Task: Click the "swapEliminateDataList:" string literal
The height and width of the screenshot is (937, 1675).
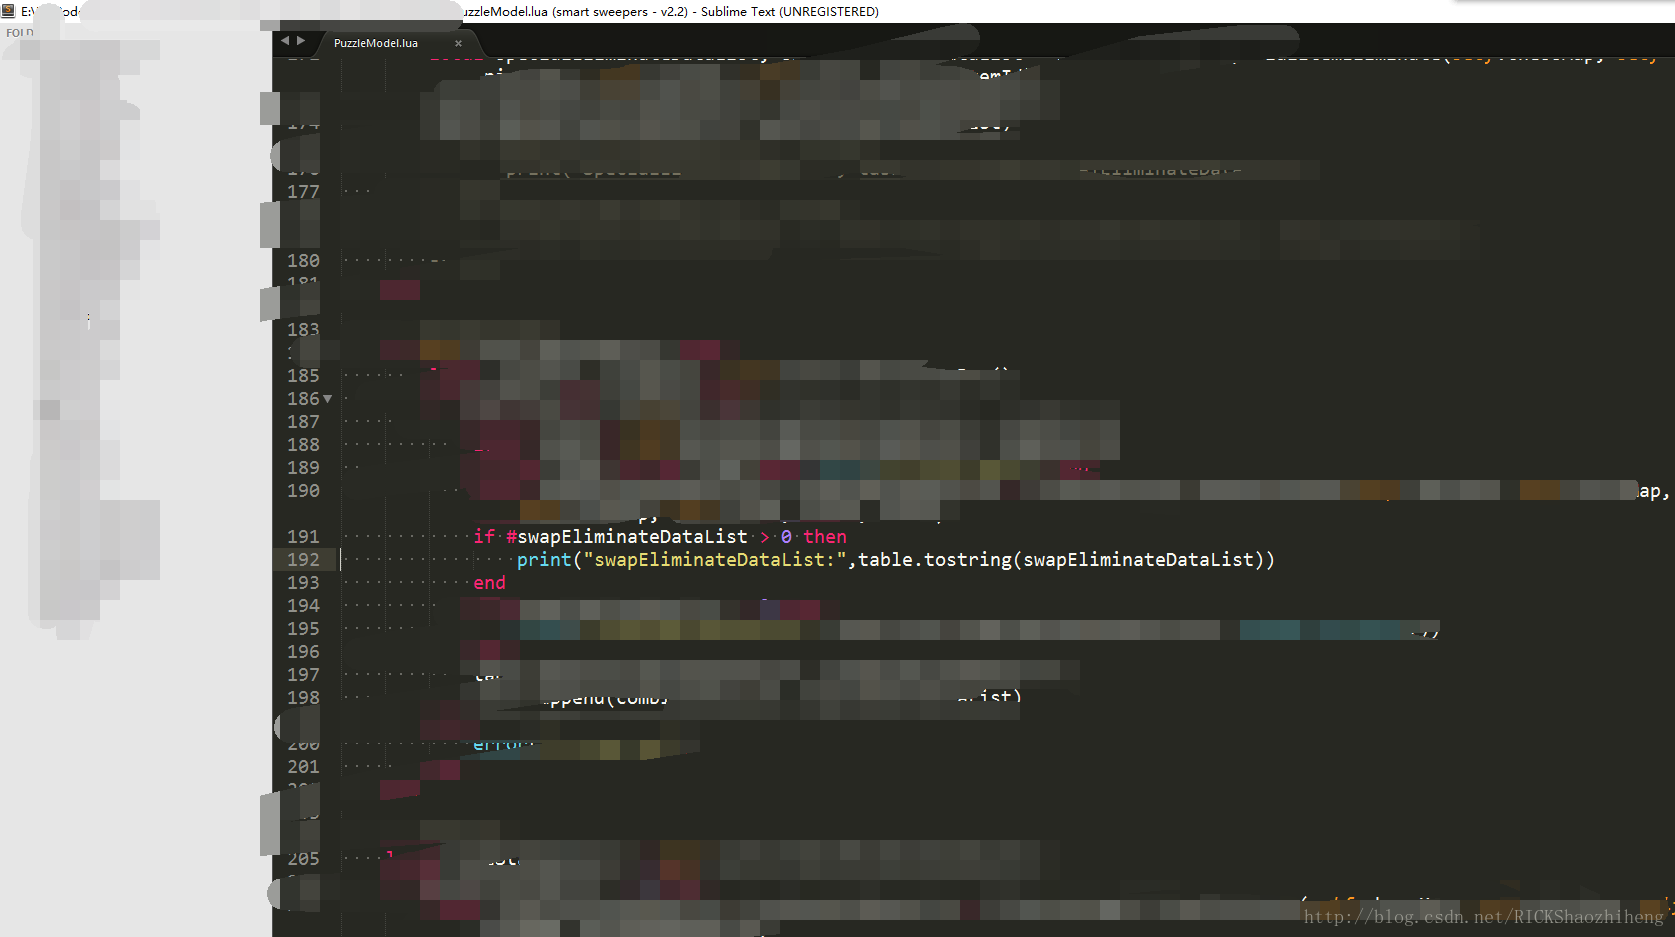Action: tap(715, 560)
